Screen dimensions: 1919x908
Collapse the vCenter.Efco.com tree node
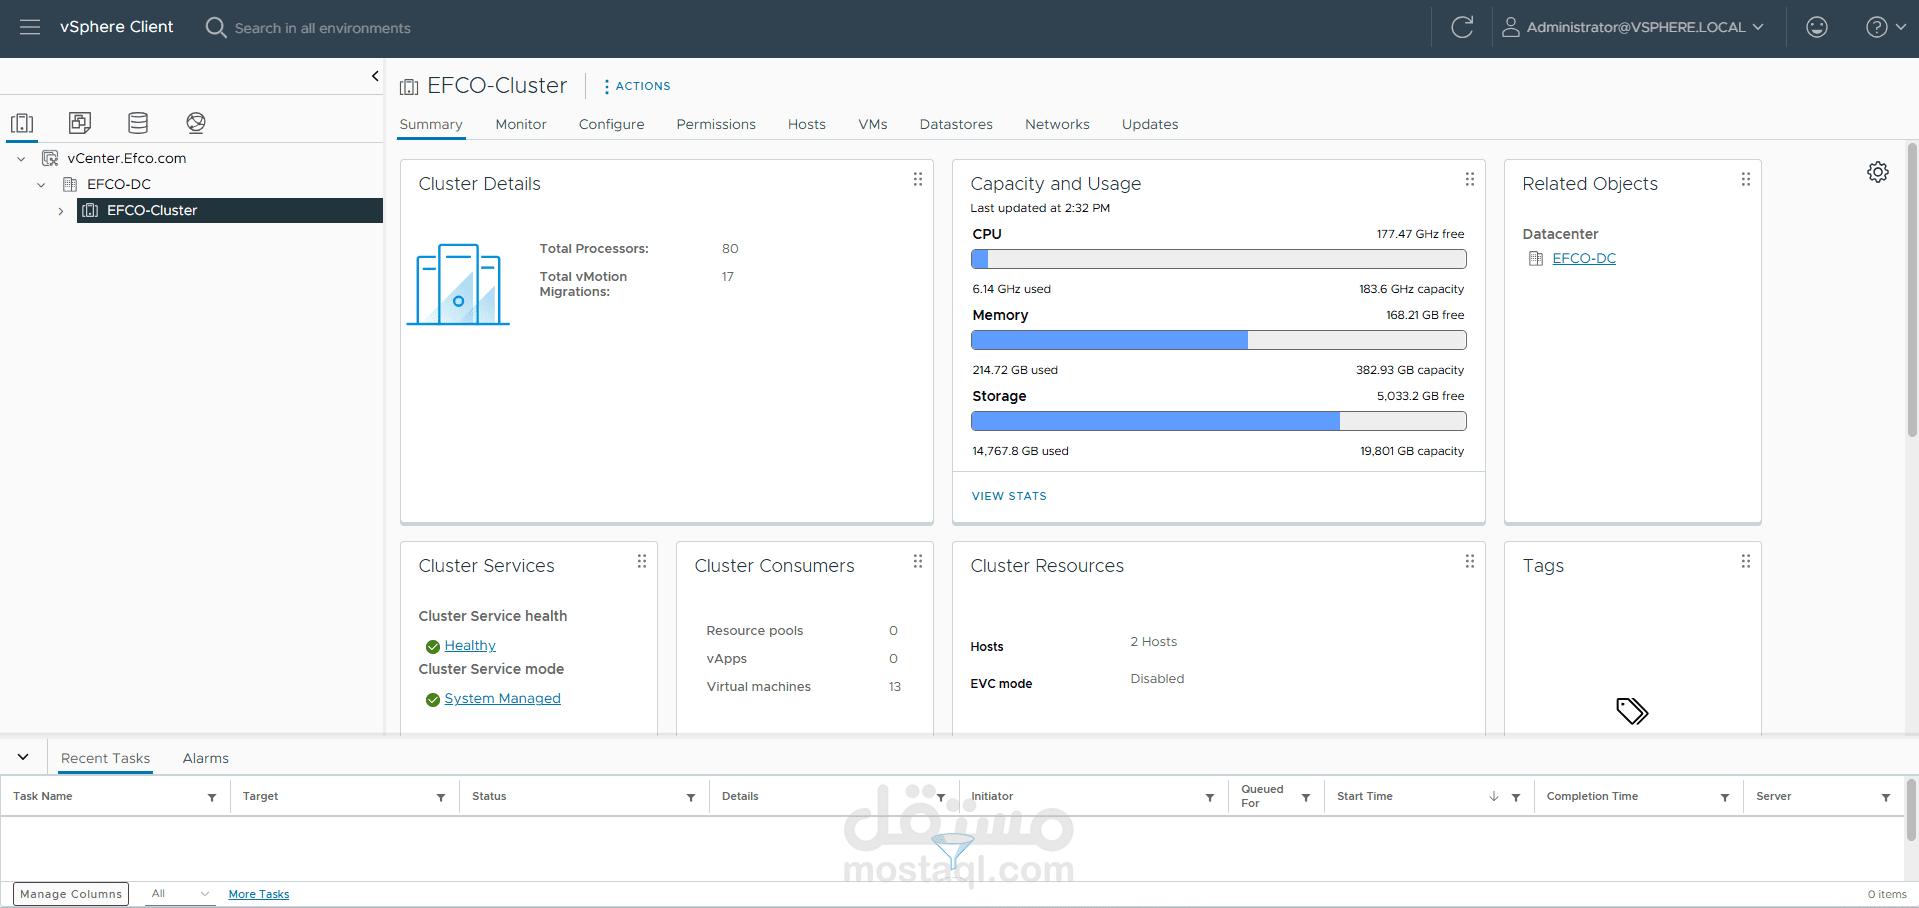(x=21, y=158)
